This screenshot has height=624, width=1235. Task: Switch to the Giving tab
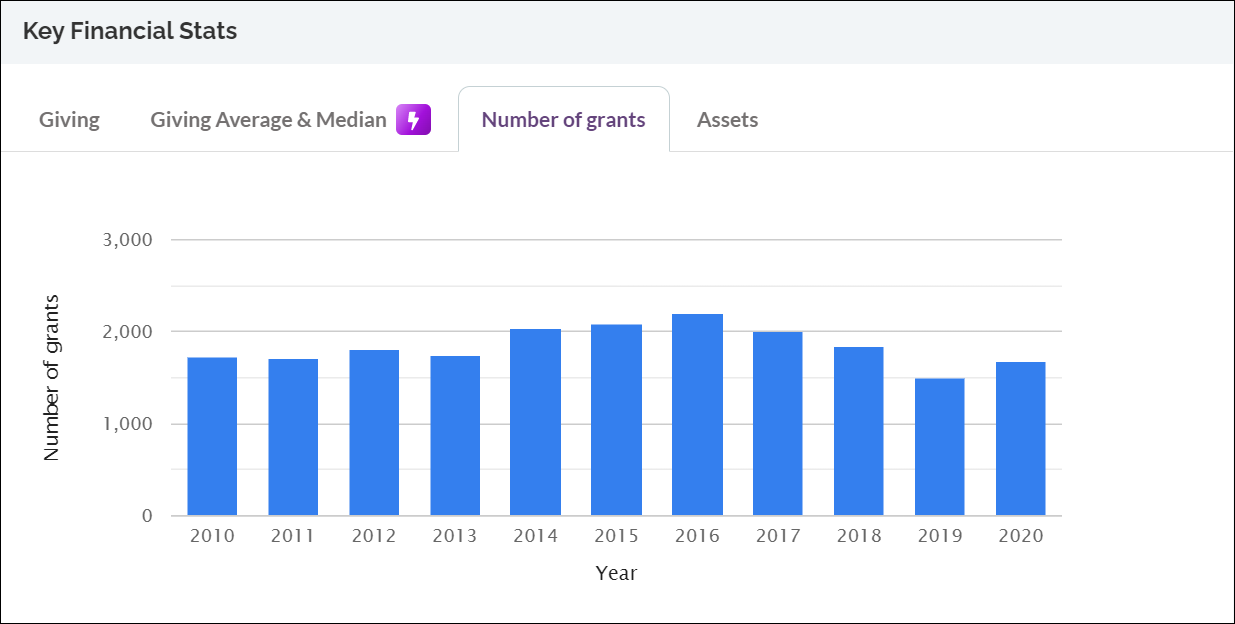(x=68, y=119)
